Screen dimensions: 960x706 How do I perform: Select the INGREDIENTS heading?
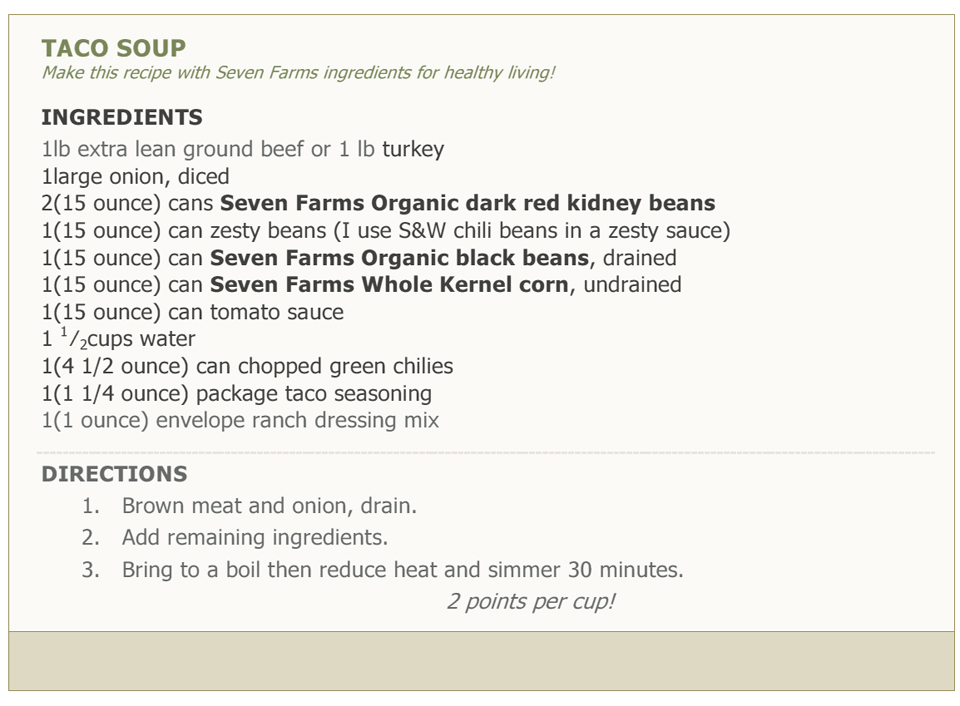(122, 117)
